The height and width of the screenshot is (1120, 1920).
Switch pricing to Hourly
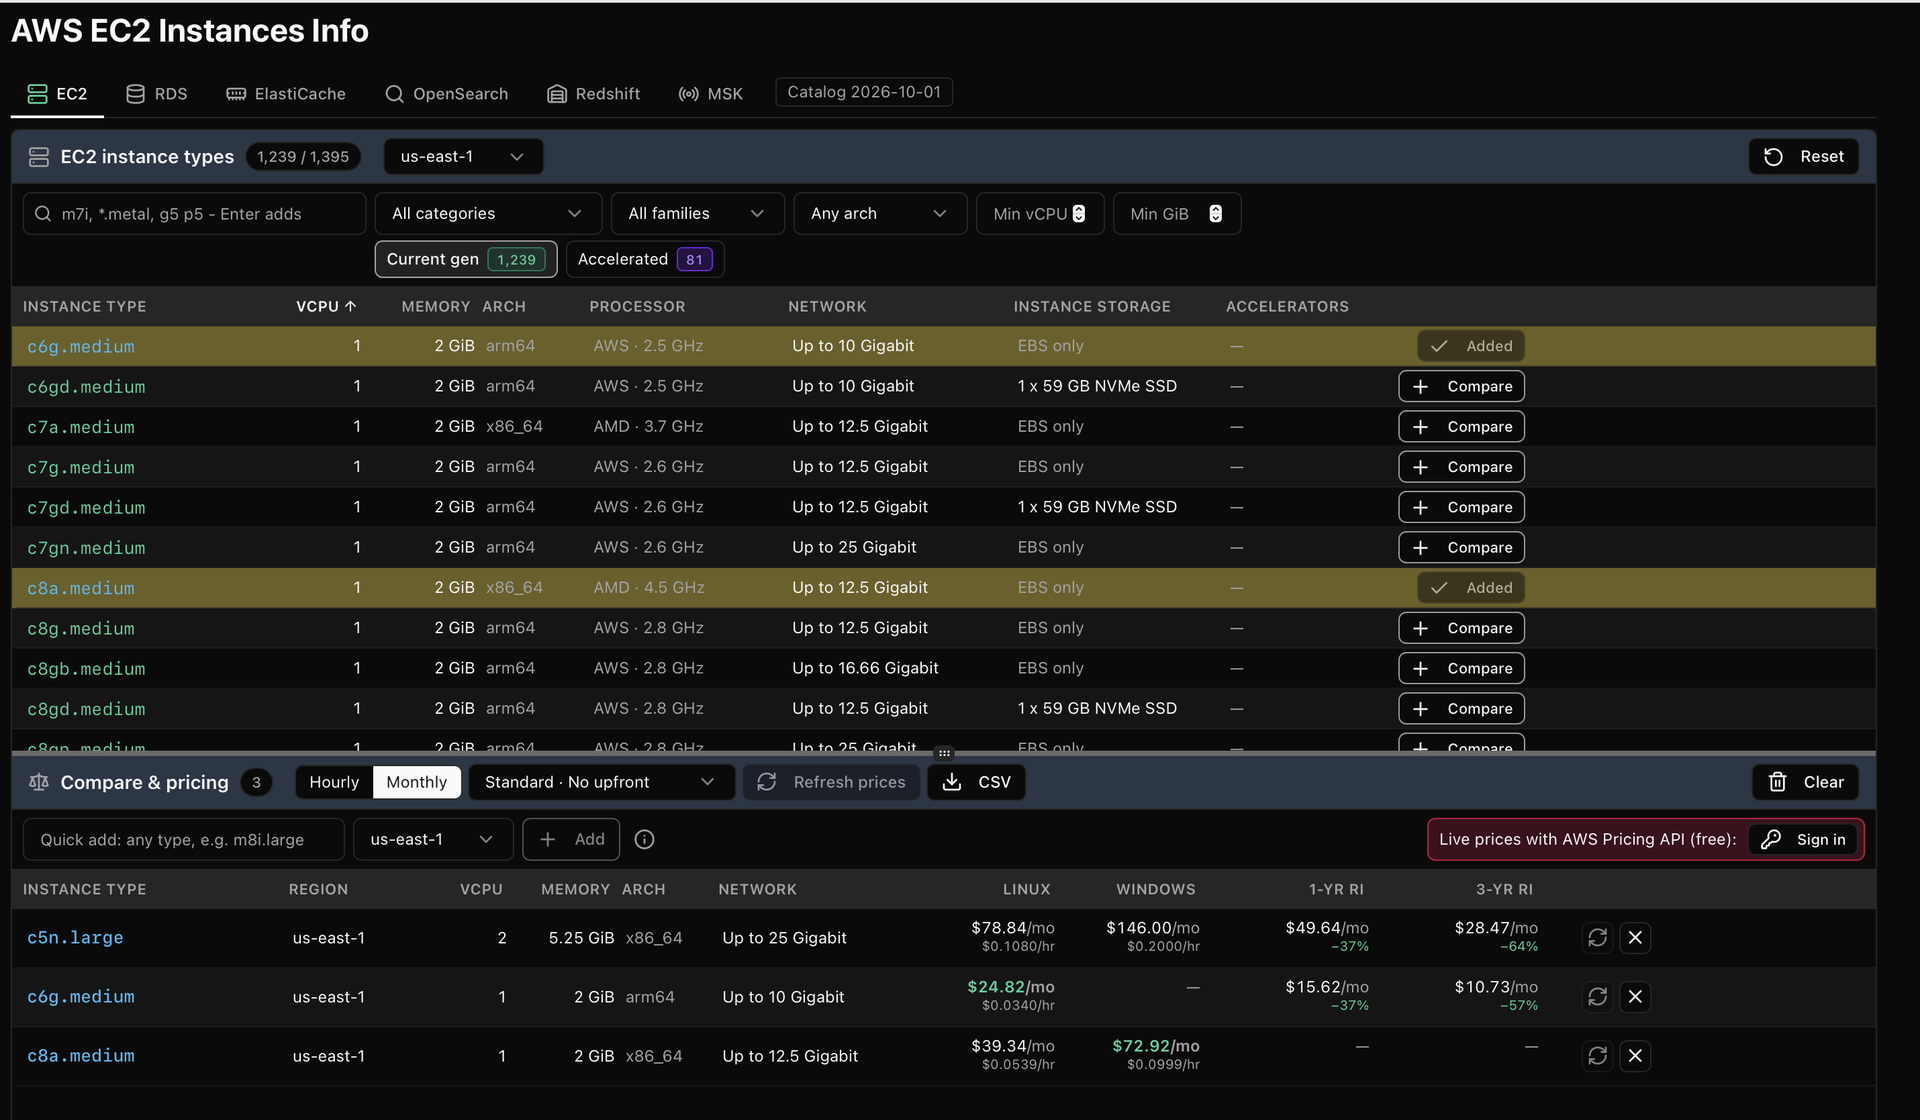pyautogui.click(x=334, y=782)
